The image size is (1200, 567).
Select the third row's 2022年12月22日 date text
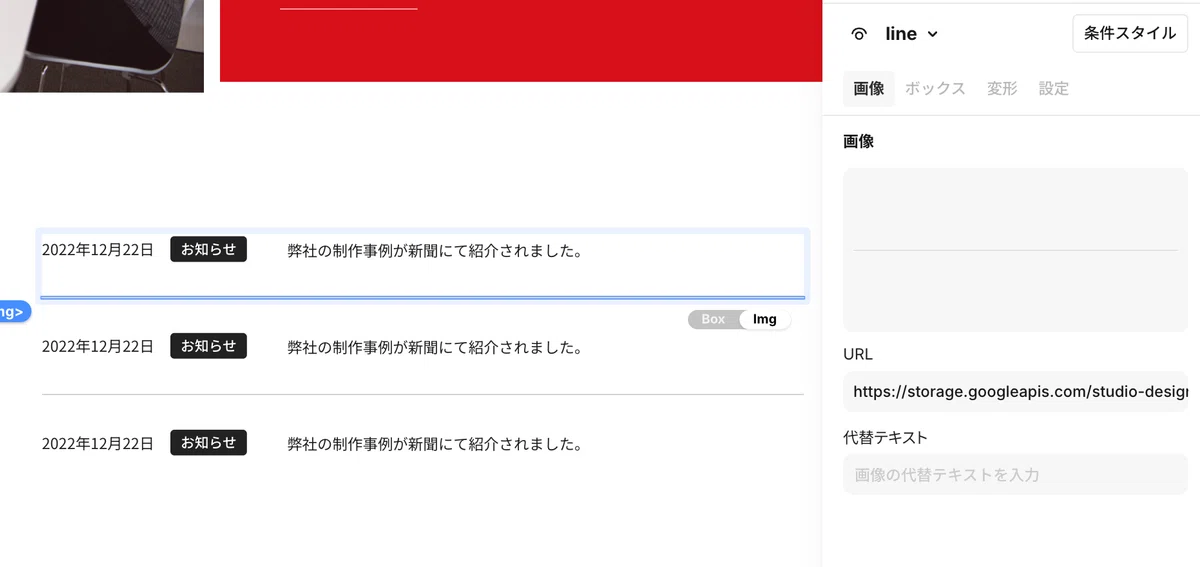point(98,444)
